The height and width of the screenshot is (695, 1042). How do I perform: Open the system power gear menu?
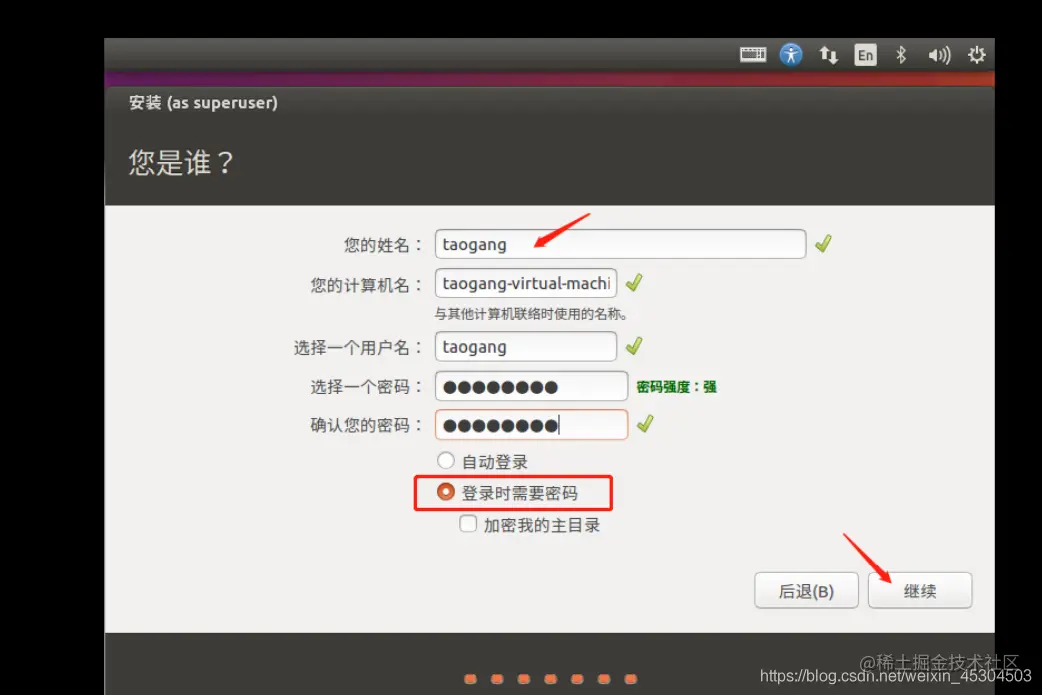[976, 54]
